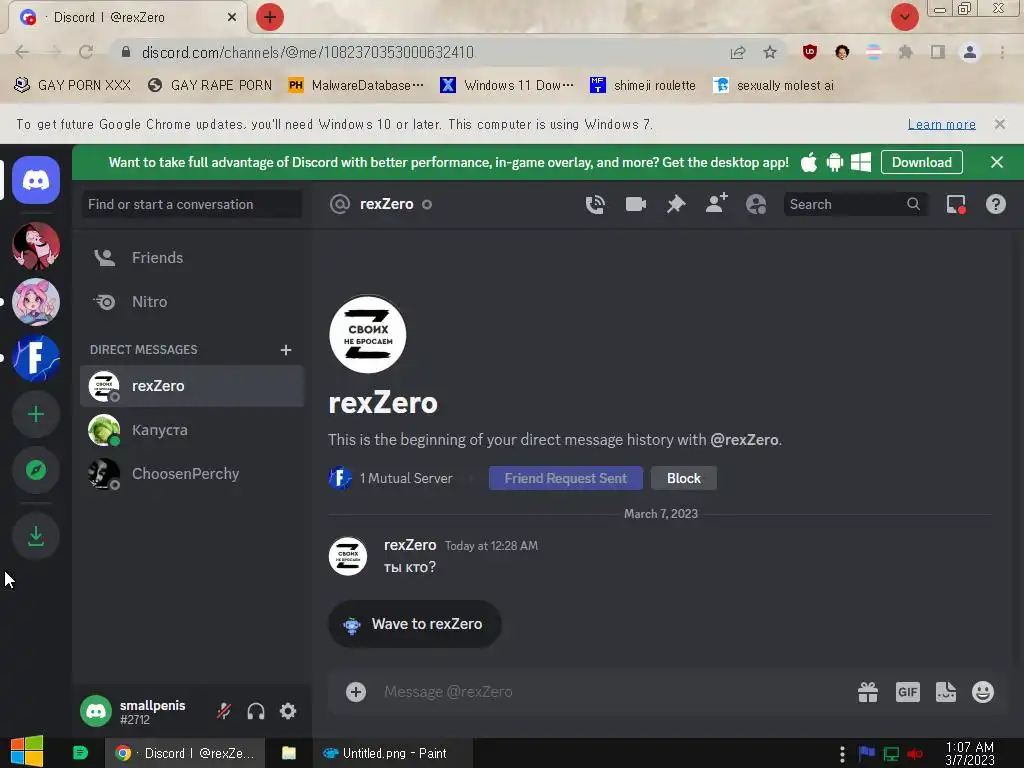Send a Nitro gift icon
The image size is (1024, 768).
(868, 692)
